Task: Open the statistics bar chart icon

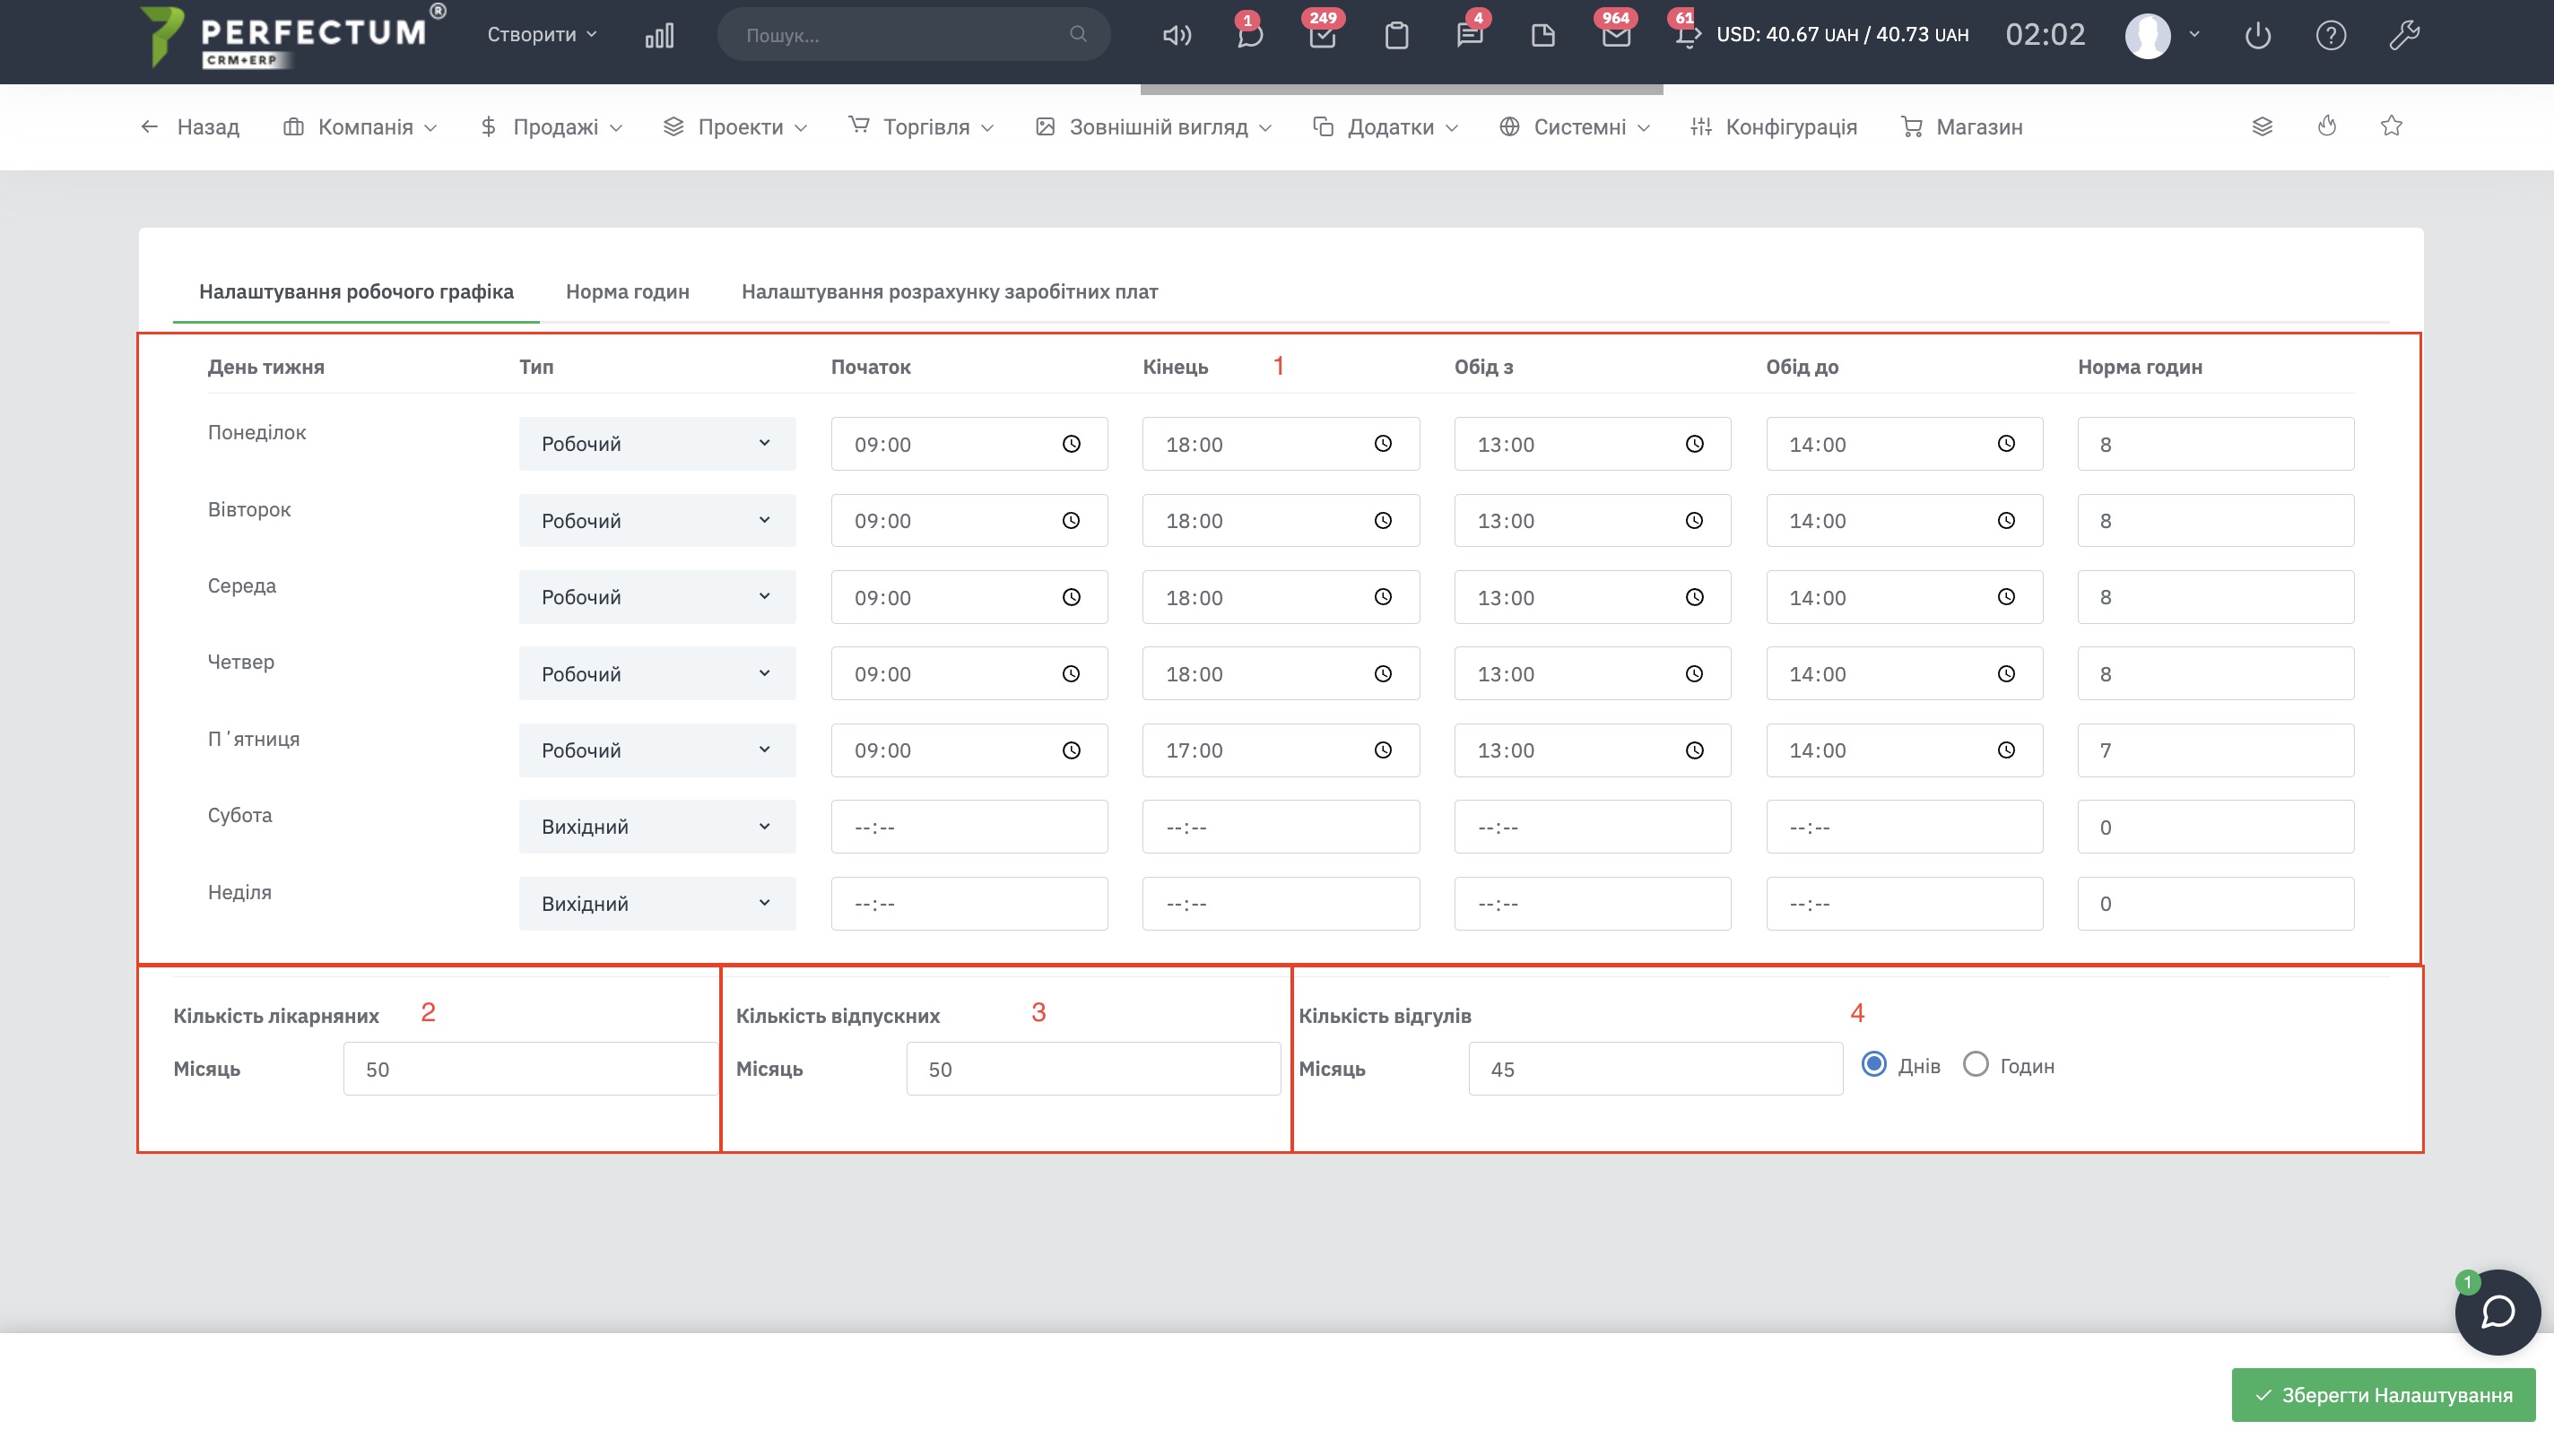Action: 659,35
